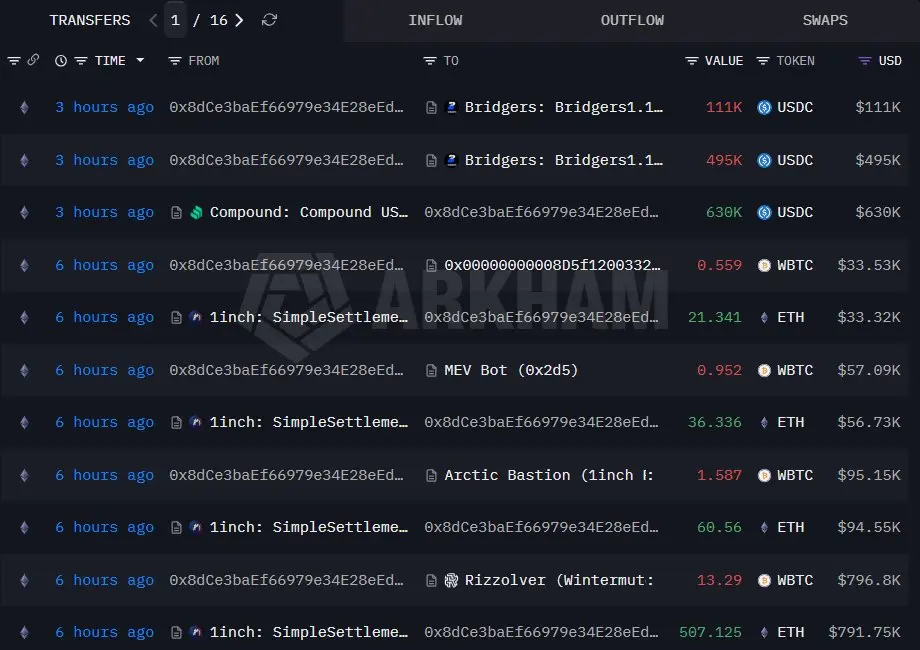Open MEV Bot (0x2d5) recipient
The height and width of the screenshot is (650, 920).
pyautogui.click(x=511, y=370)
